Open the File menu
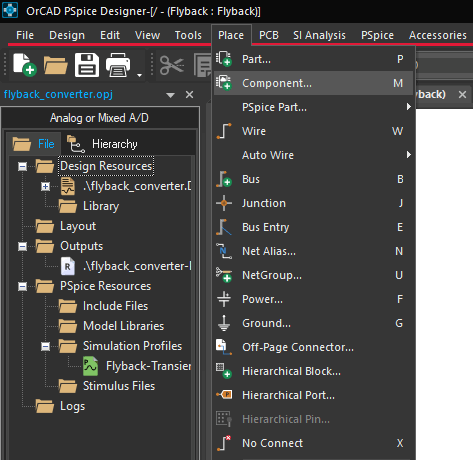This screenshot has width=473, height=460. pyautogui.click(x=25, y=35)
